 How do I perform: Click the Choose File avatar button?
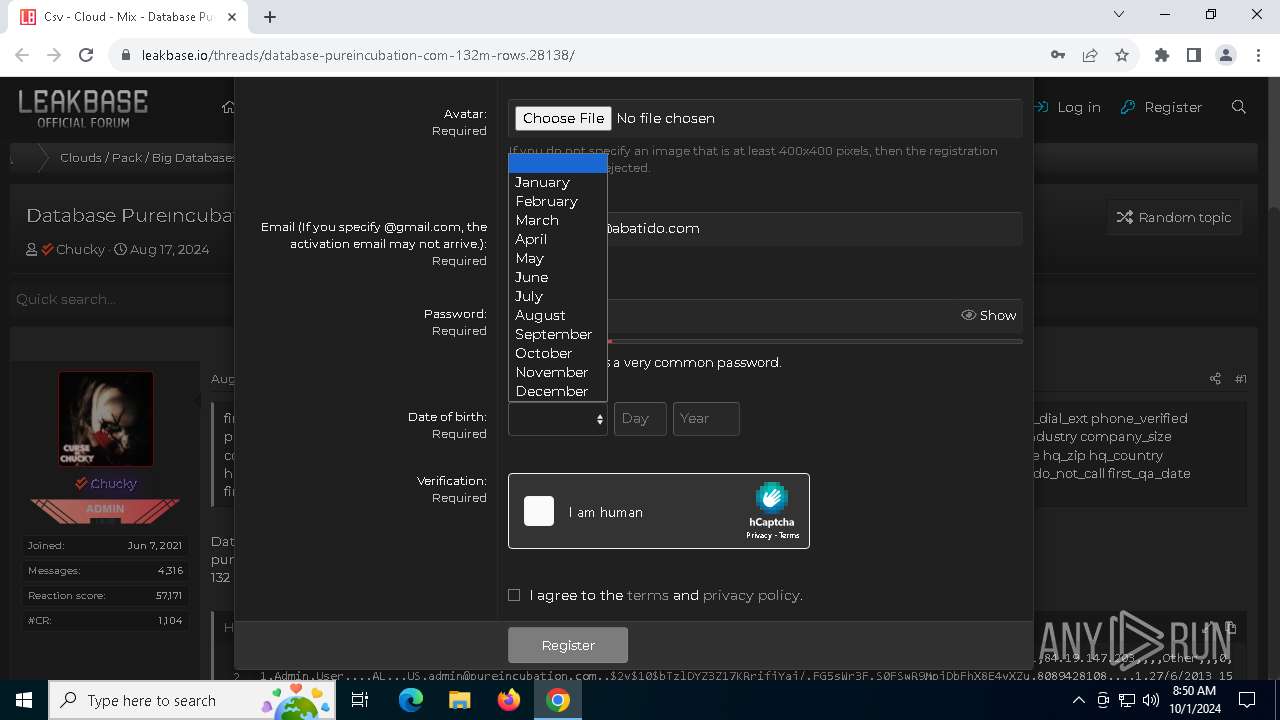[563, 118]
